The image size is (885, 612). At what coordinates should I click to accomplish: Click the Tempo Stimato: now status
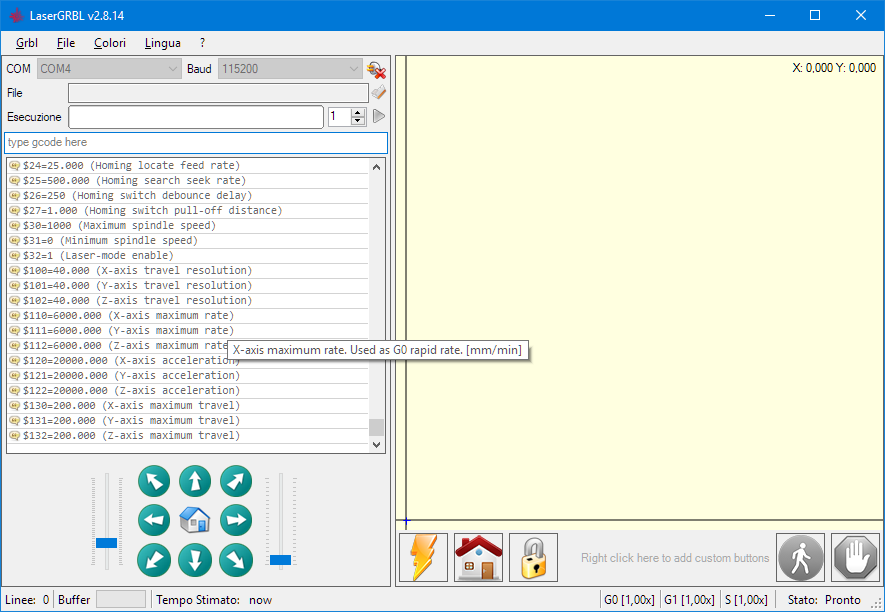[214, 600]
